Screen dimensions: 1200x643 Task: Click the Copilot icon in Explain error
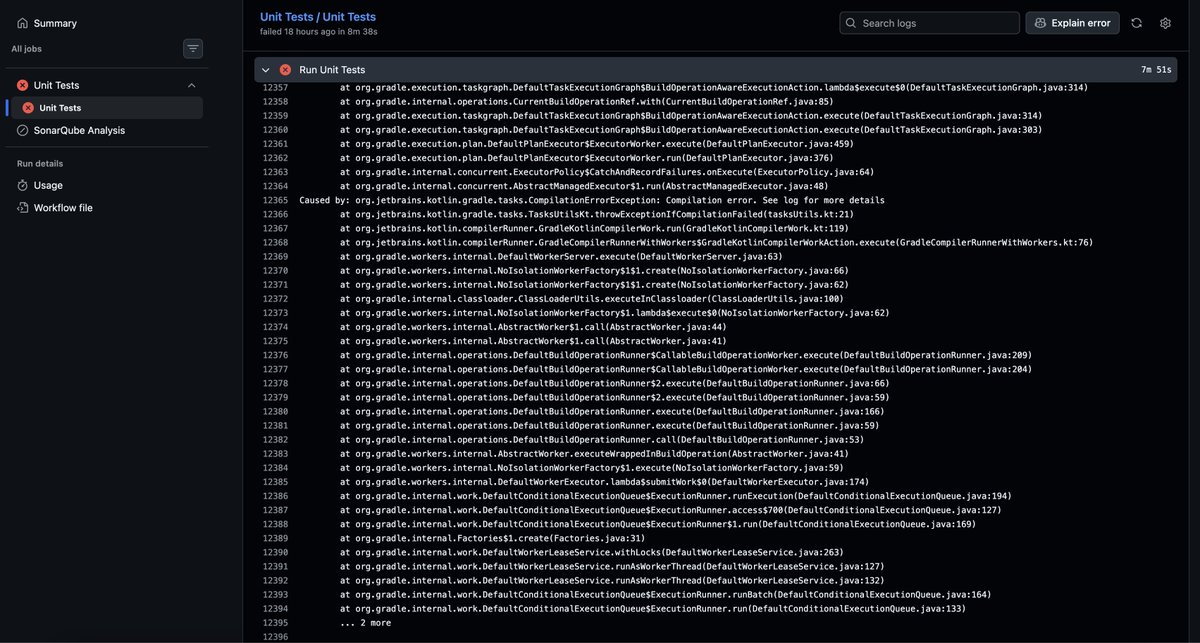click(1040, 23)
